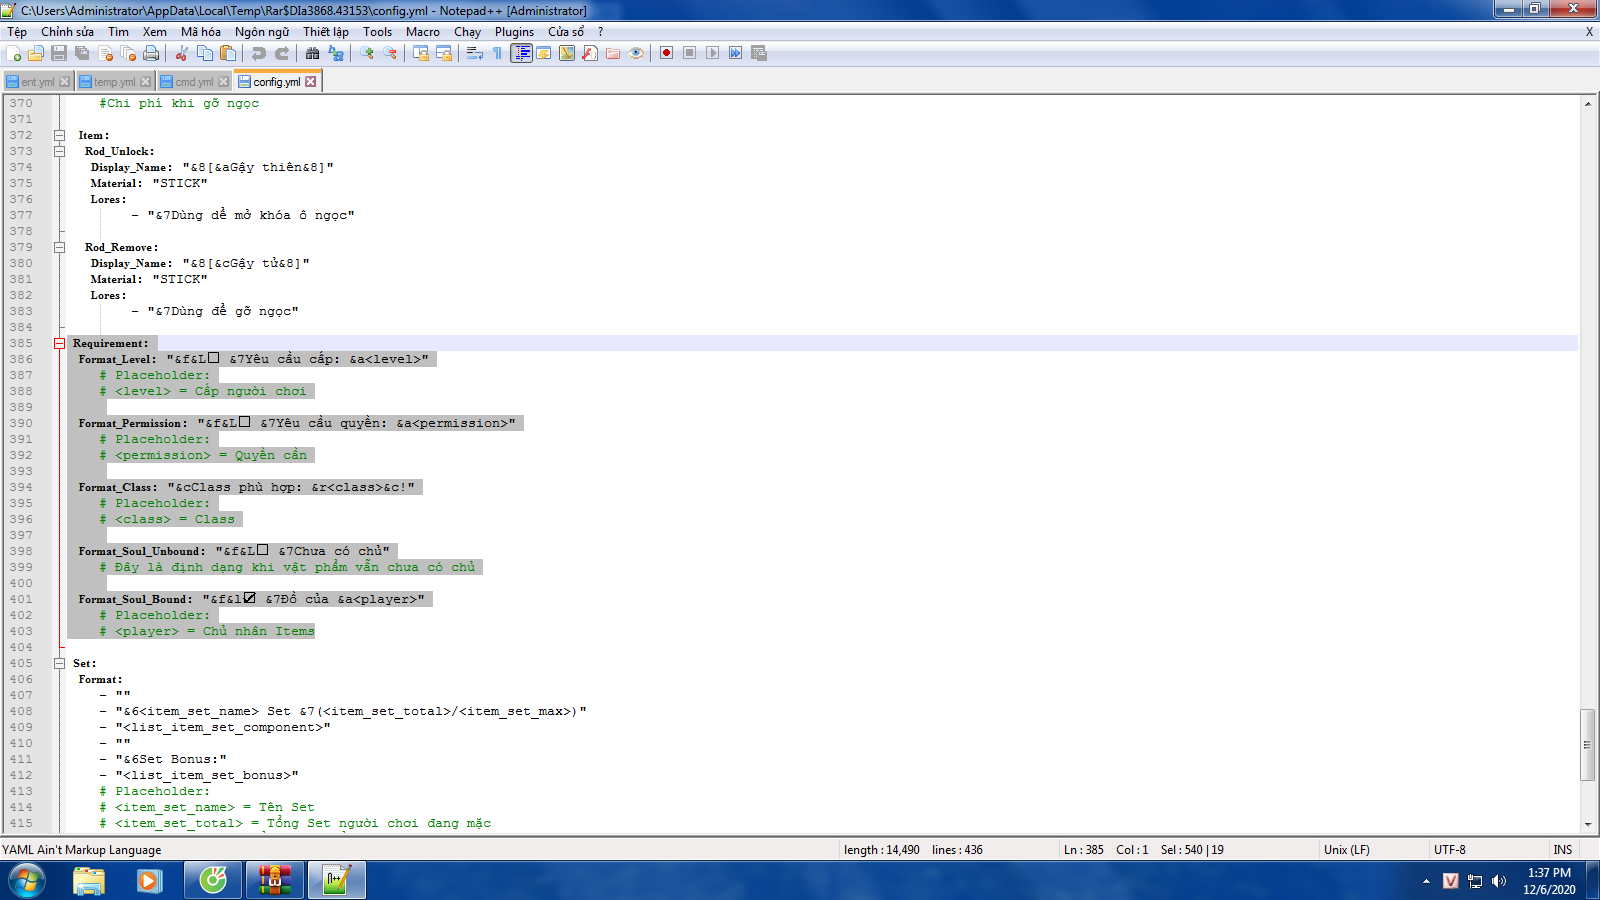1600x900 pixels.
Task: Click the Cut scissors icon
Action: click(182, 53)
